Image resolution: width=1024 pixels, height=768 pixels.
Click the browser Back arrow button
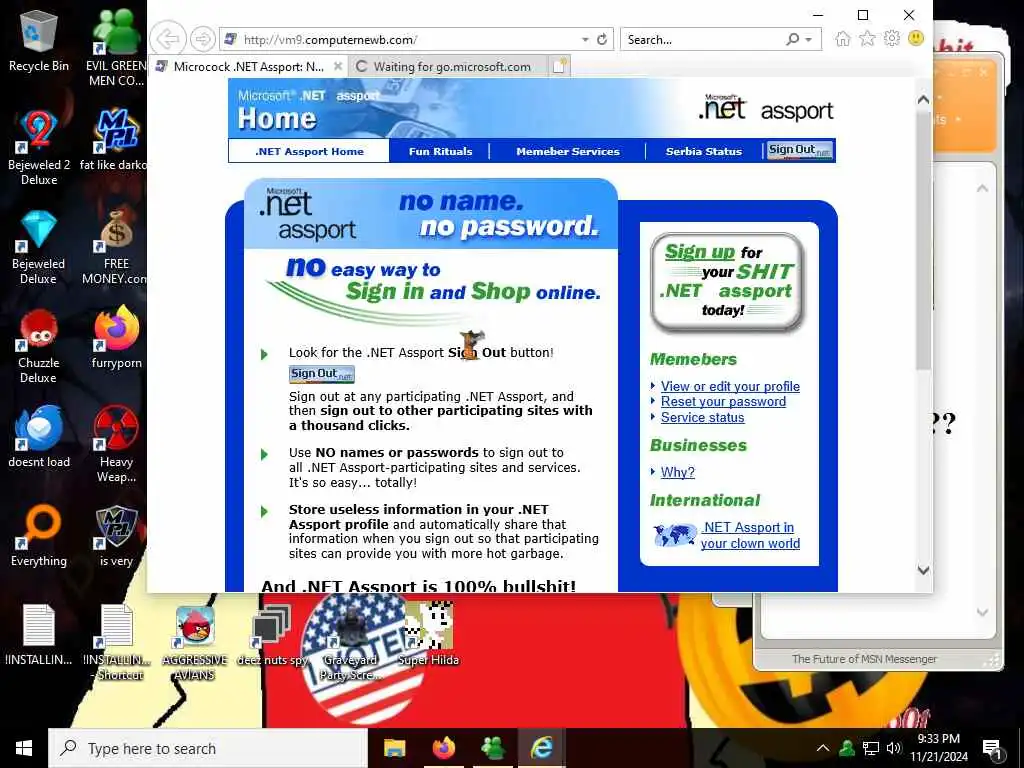pos(168,39)
